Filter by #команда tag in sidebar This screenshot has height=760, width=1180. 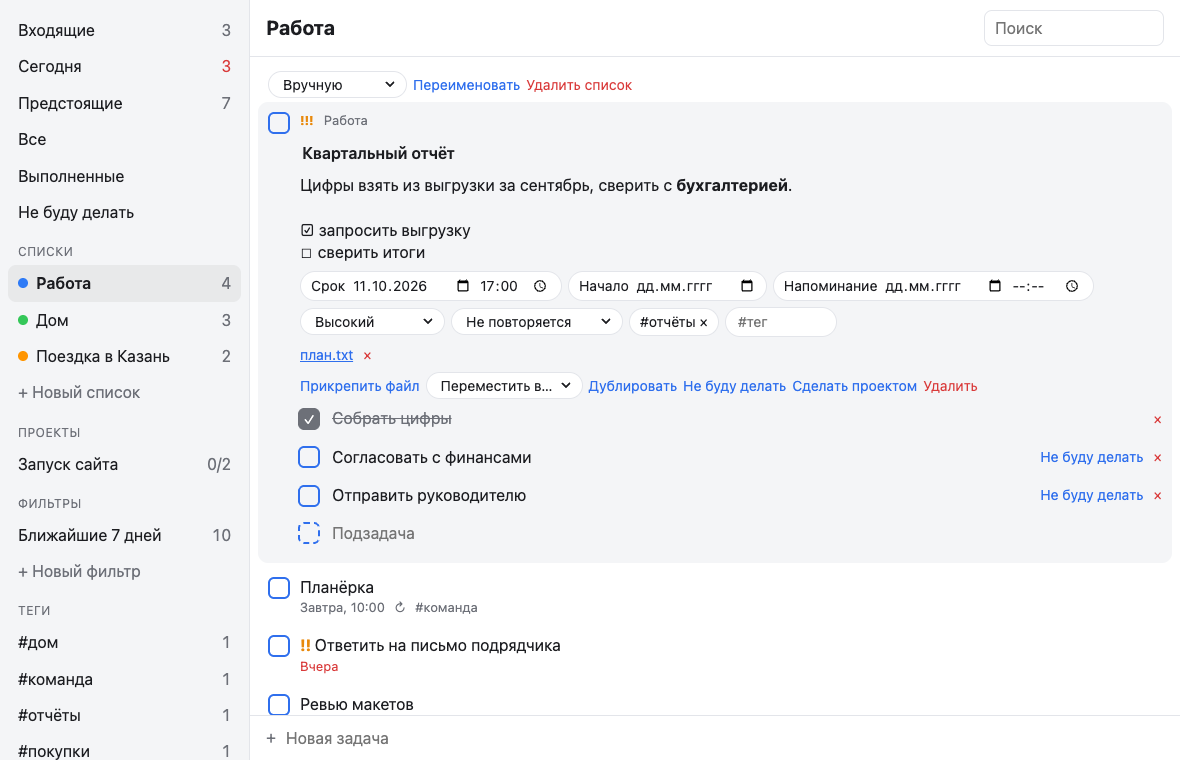[124, 679]
